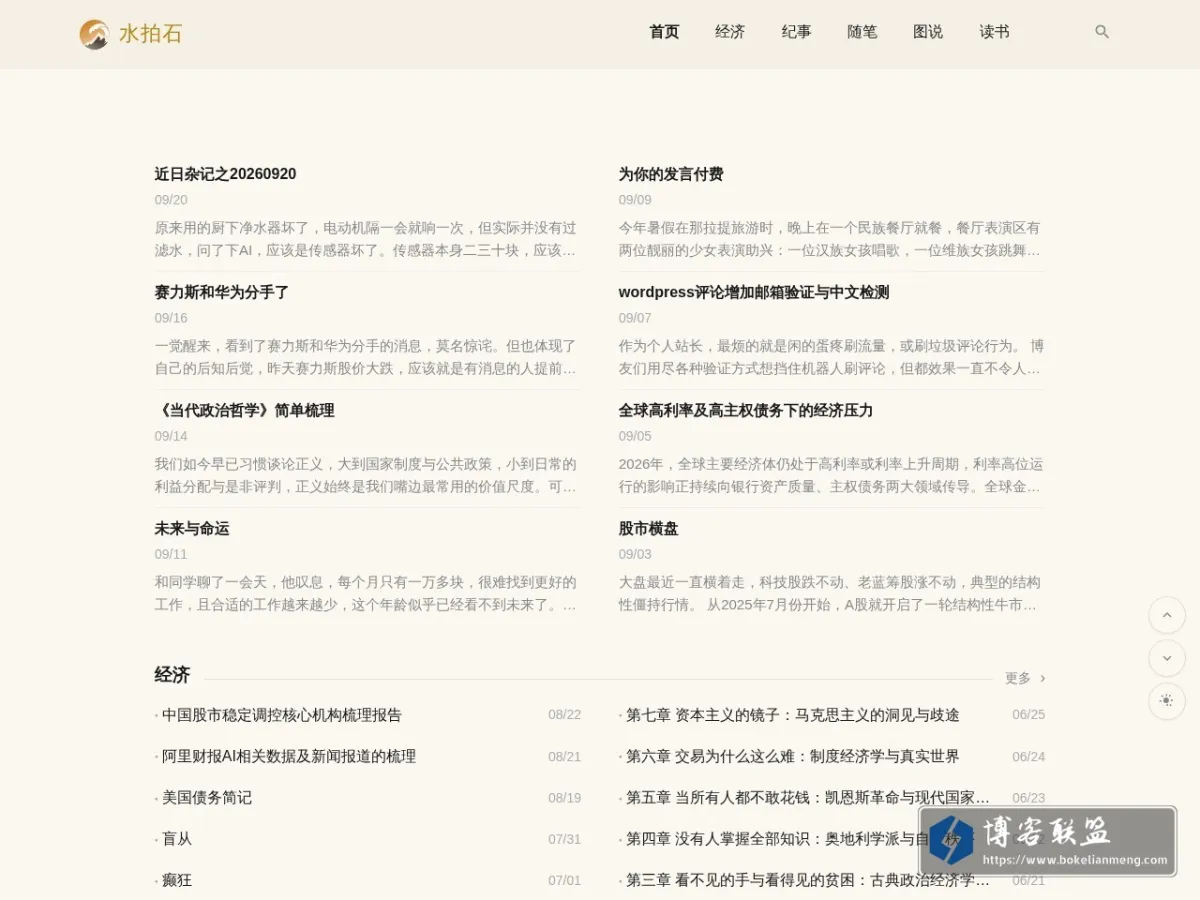Click the scroll-to-bottom arrow button
1200x900 pixels.
coord(1166,658)
